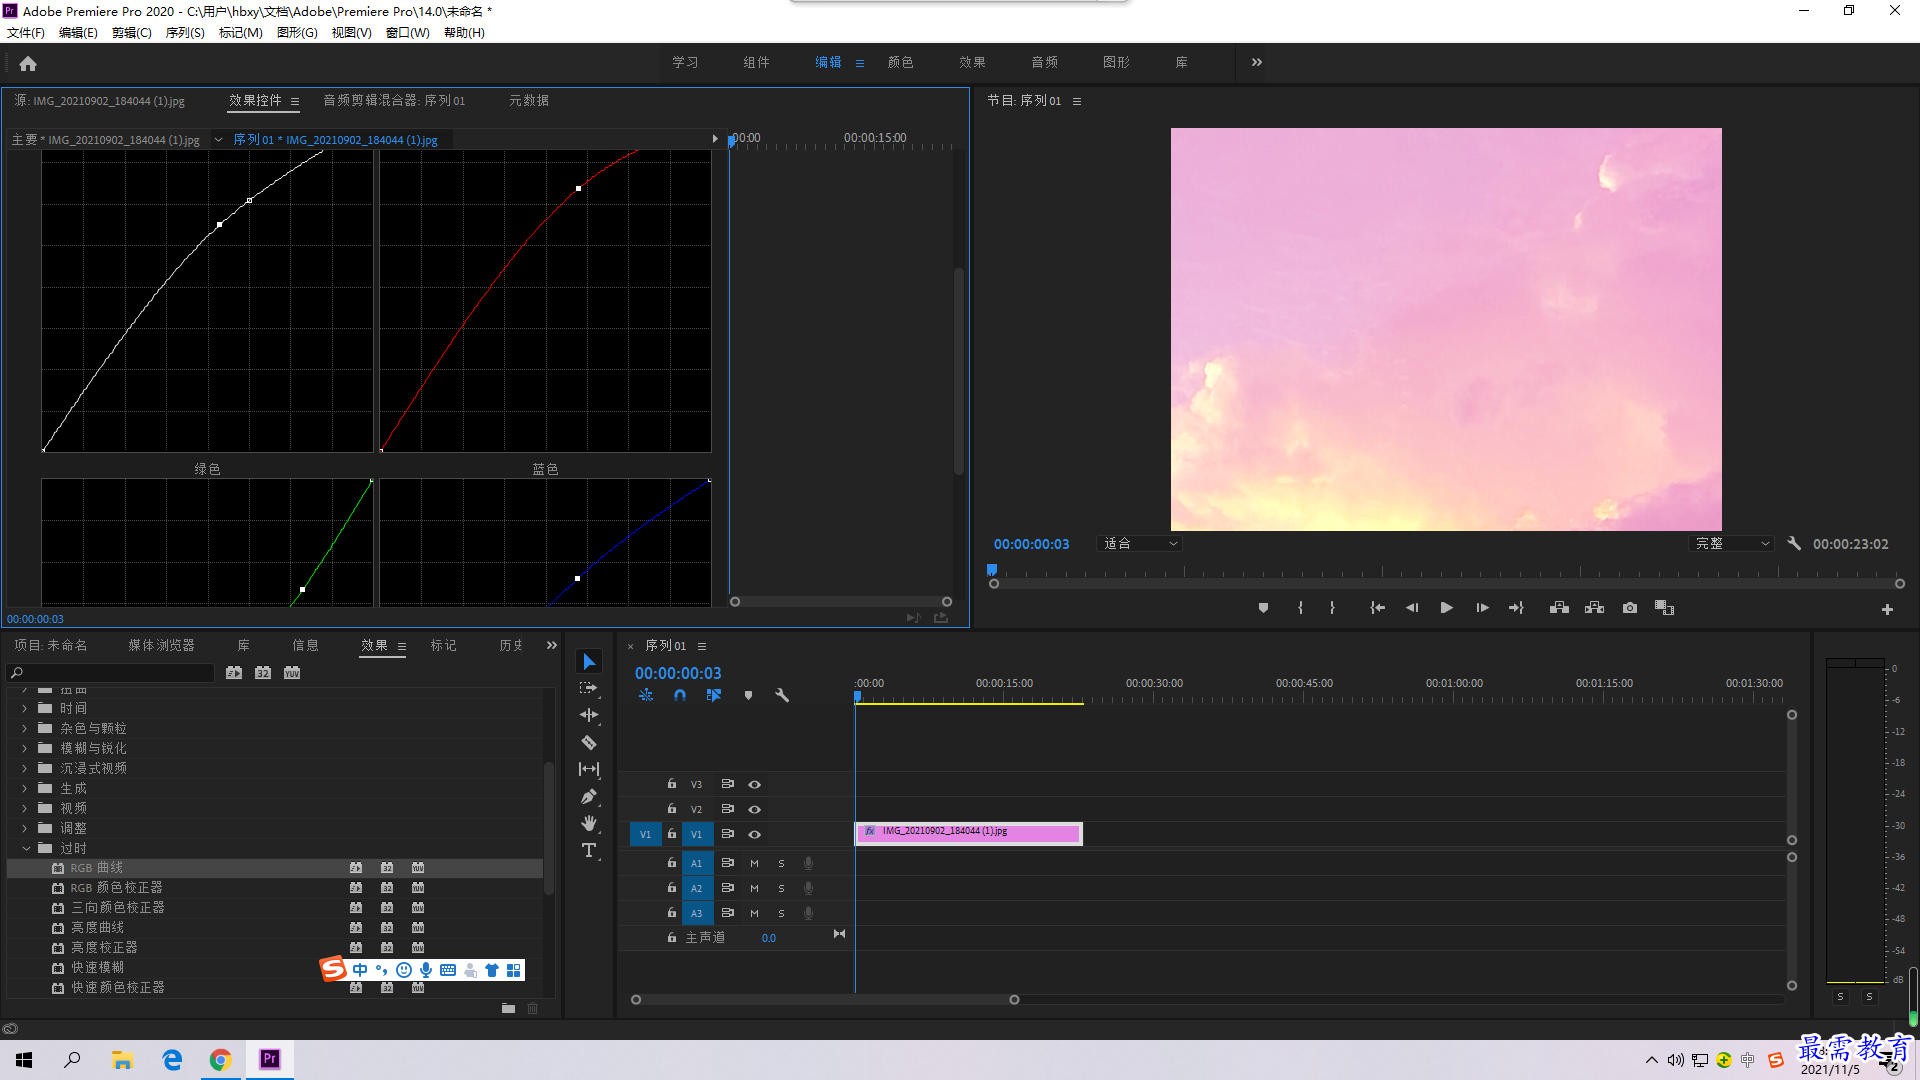Select the Slip tool
The height and width of the screenshot is (1080, 1920).
pos(589,769)
